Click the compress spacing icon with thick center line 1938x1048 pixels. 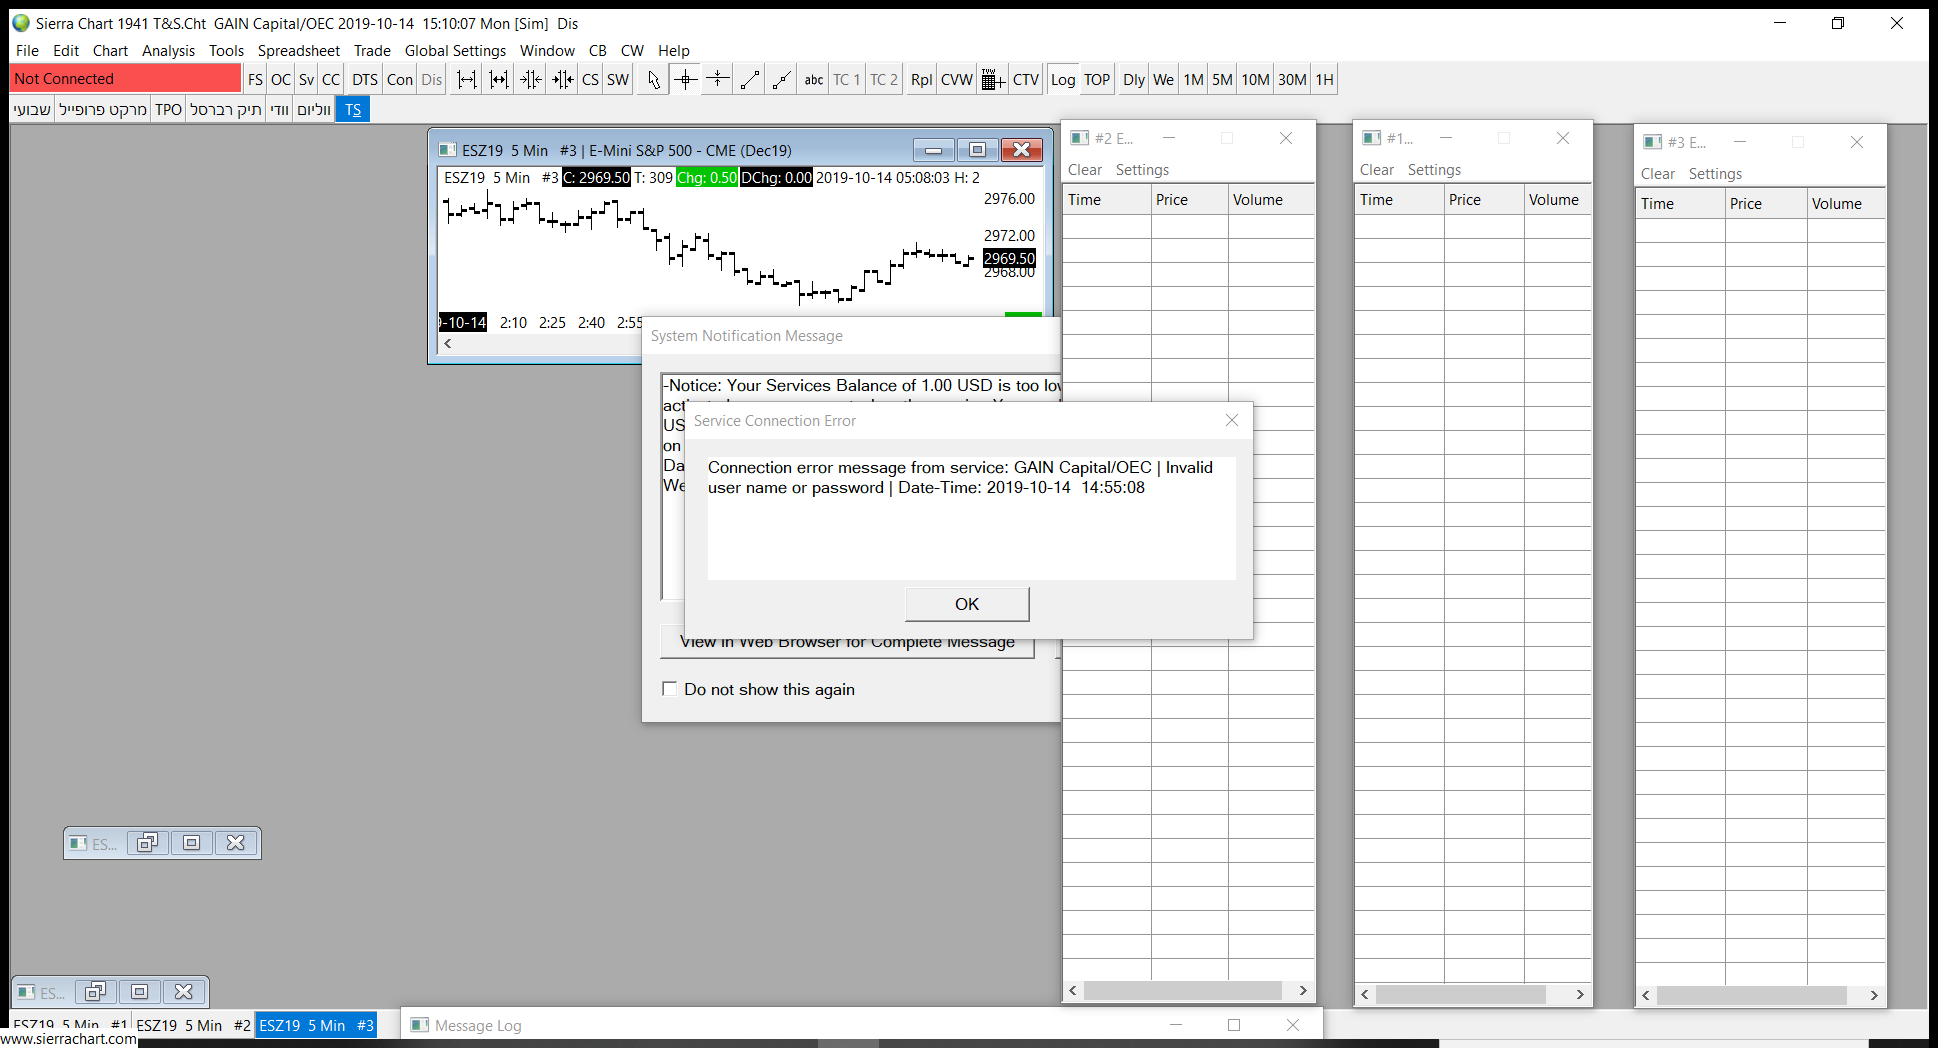pos(563,80)
